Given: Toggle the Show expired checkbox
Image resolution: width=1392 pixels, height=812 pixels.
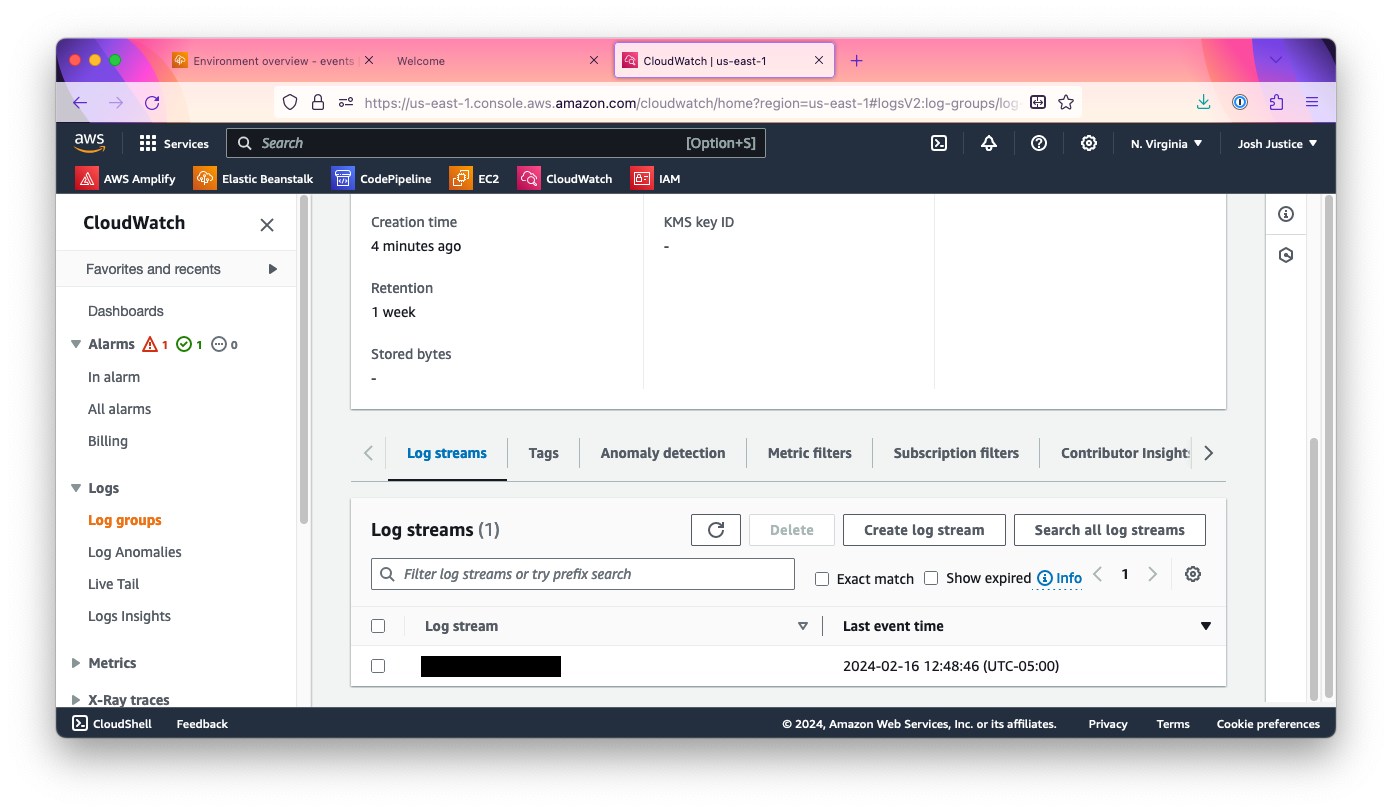Looking at the screenshot, I should click(931, 578).
